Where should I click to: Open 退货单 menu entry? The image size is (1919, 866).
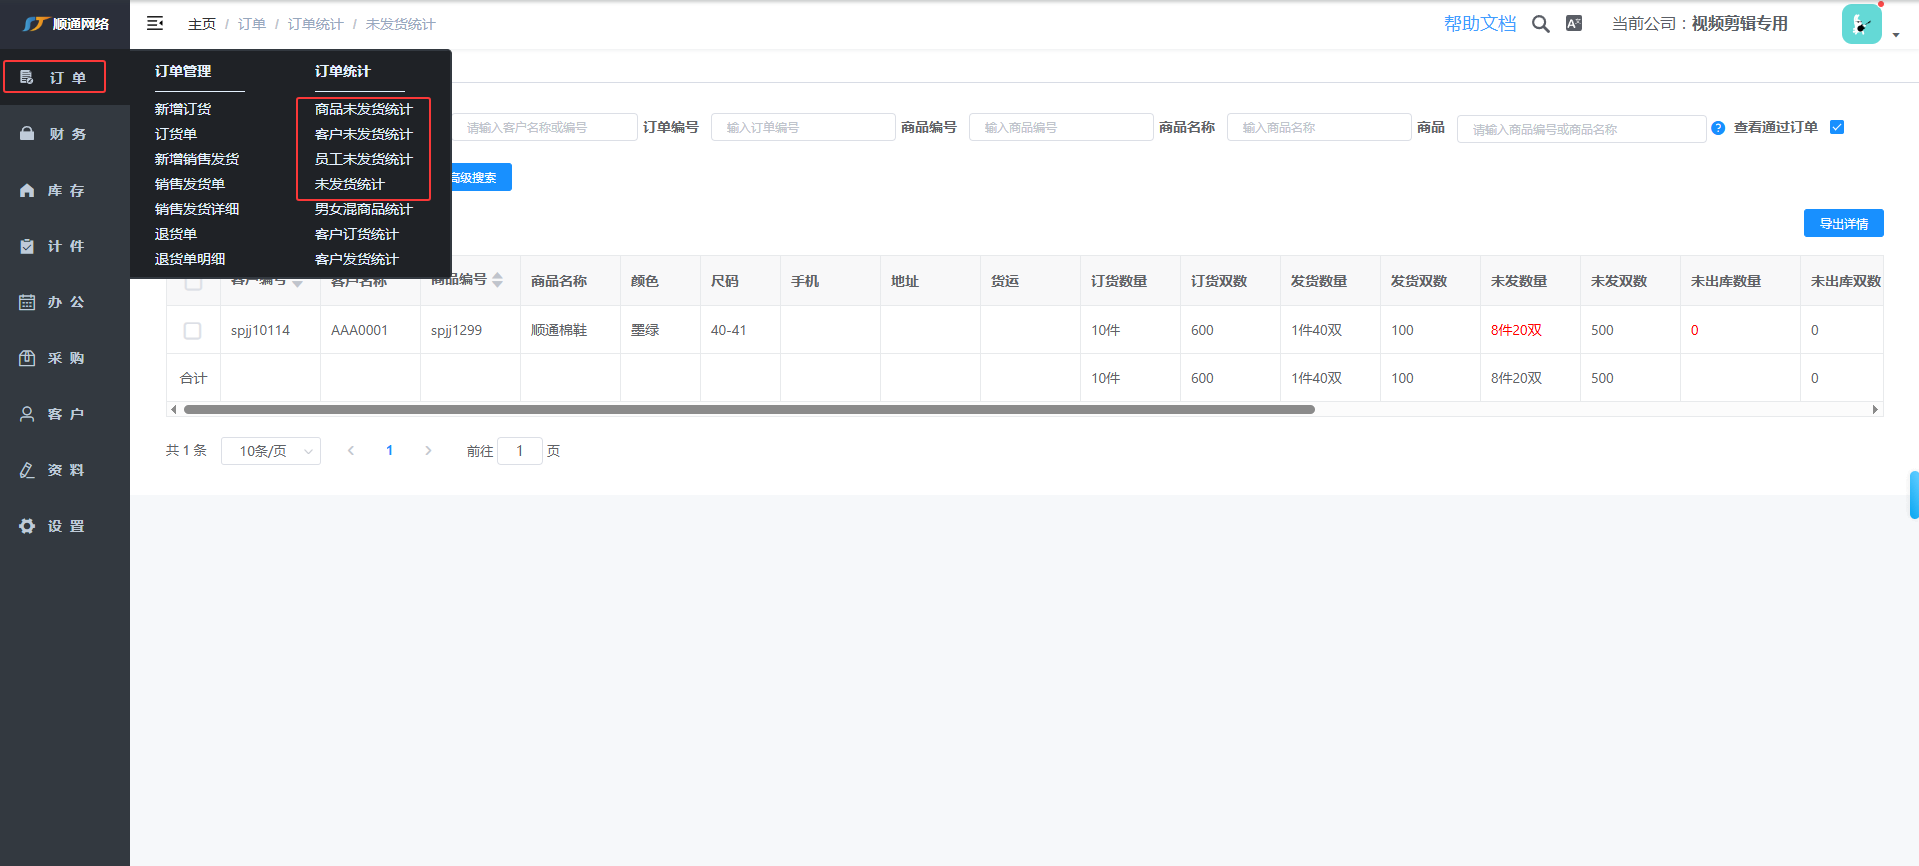click(x=176, y=234)
